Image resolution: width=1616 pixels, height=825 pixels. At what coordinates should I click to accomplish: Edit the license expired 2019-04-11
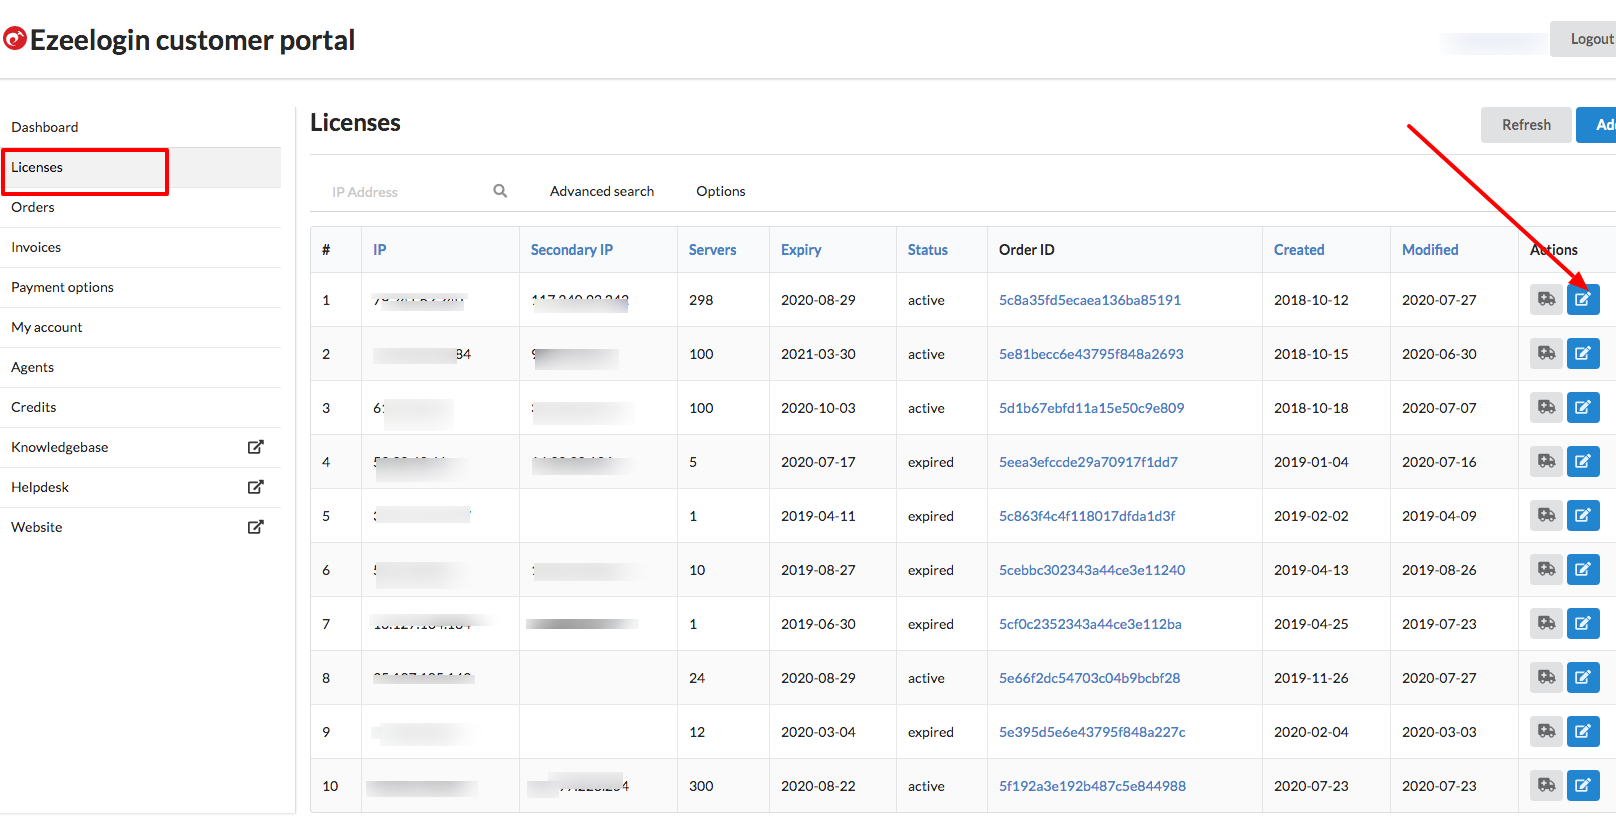pos(1583,515)
